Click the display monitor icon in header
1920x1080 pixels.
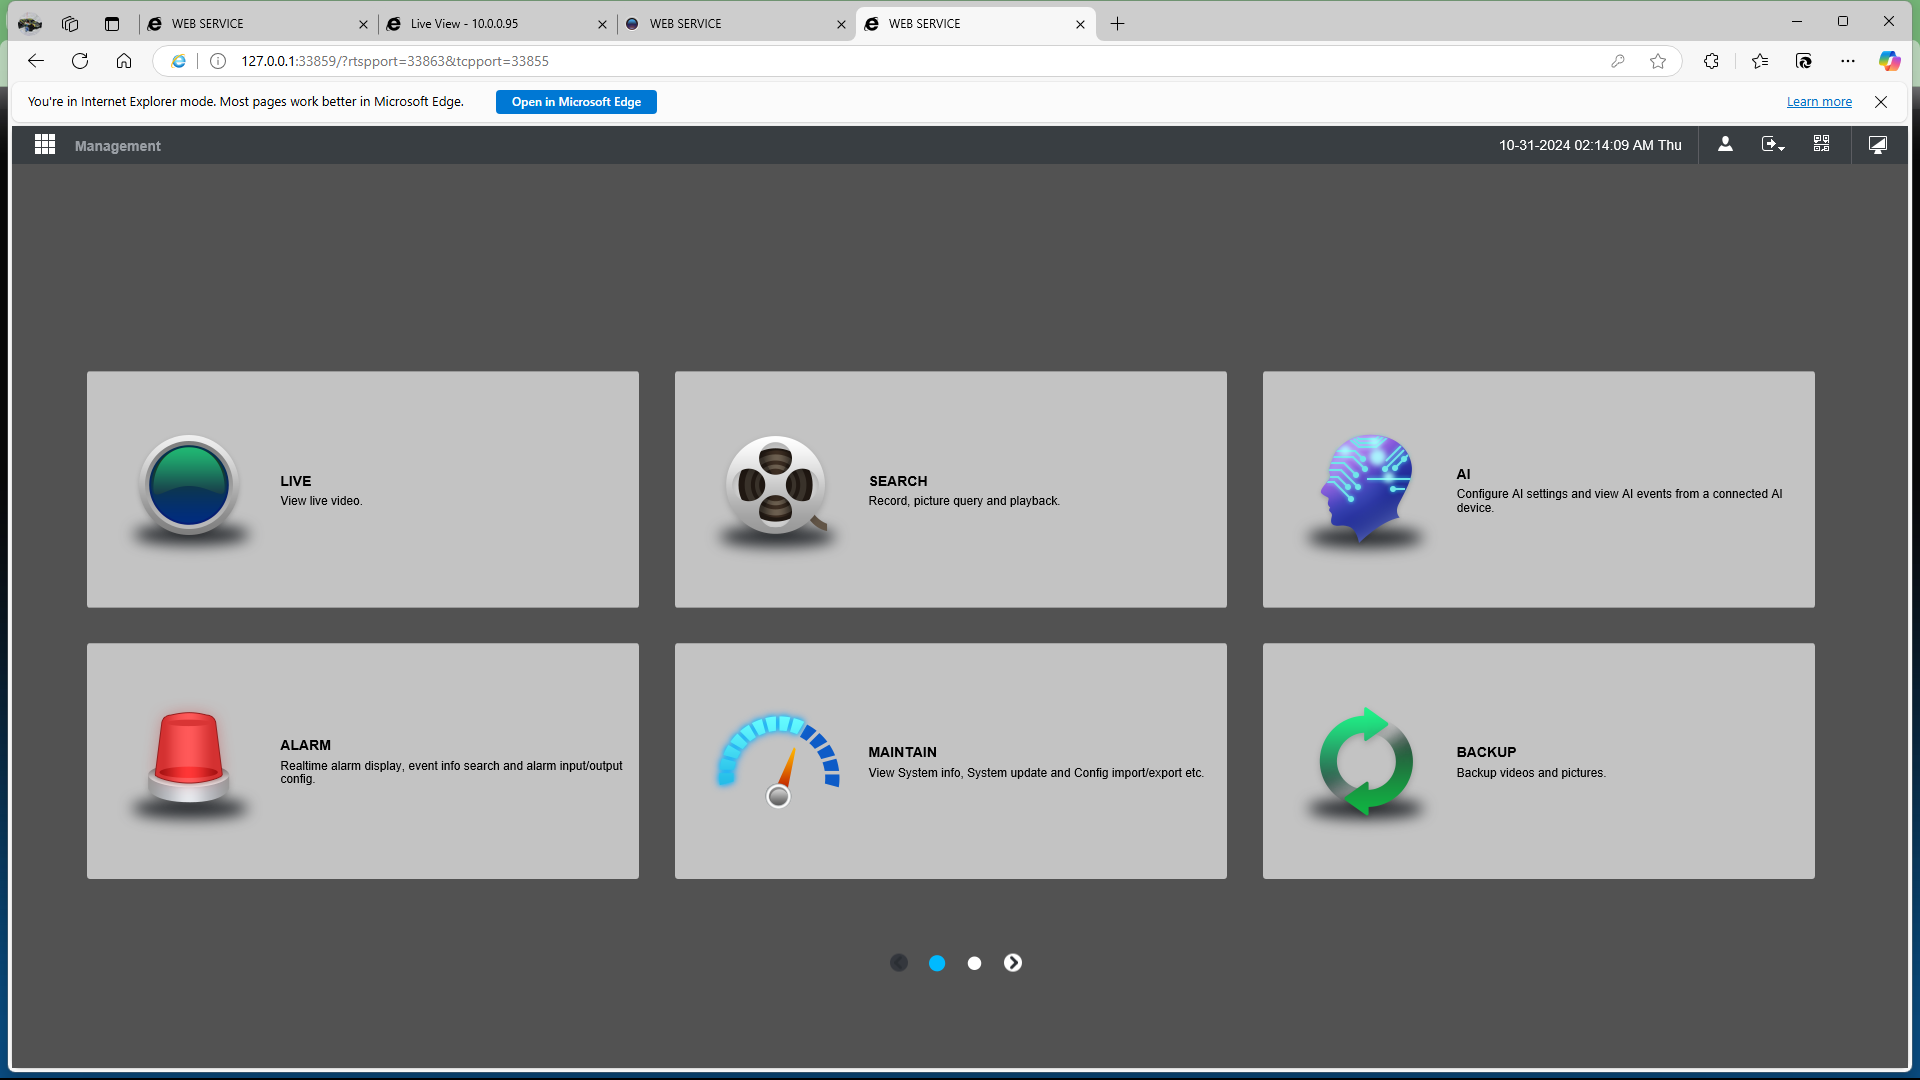pos(1878,145)
